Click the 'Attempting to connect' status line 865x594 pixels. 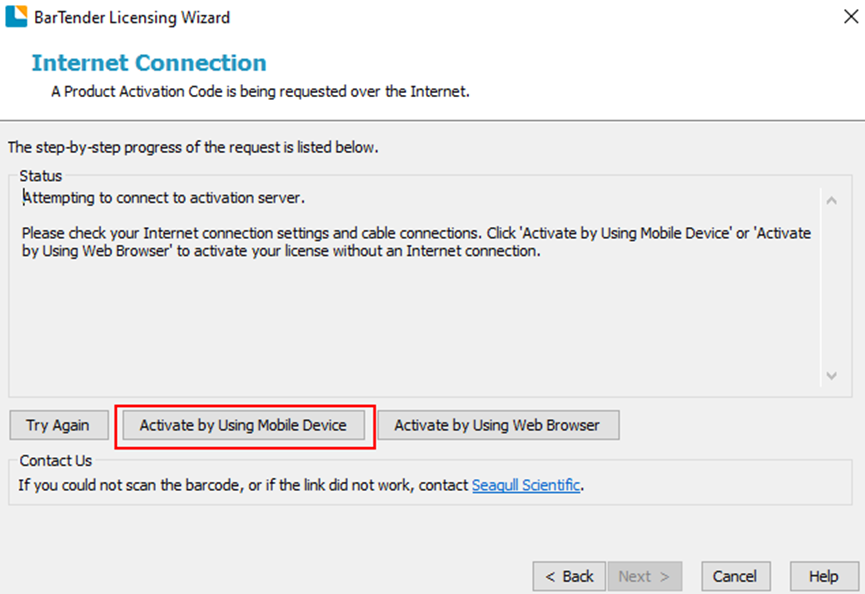click(x=164, y=198)
